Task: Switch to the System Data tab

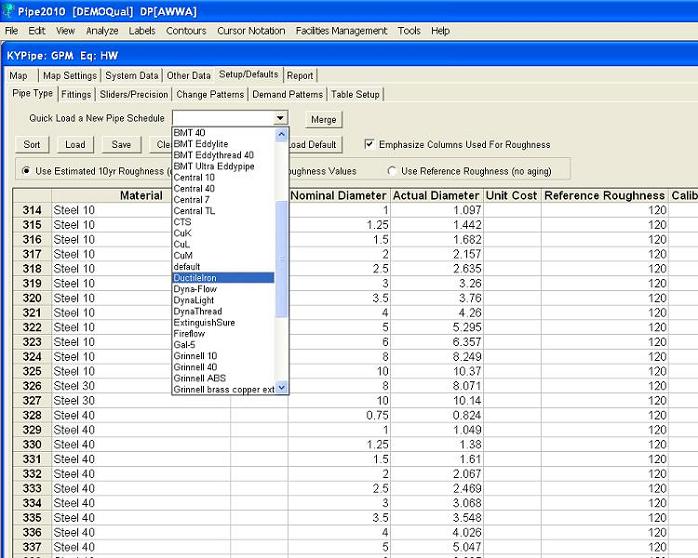Action: [132, 76]
